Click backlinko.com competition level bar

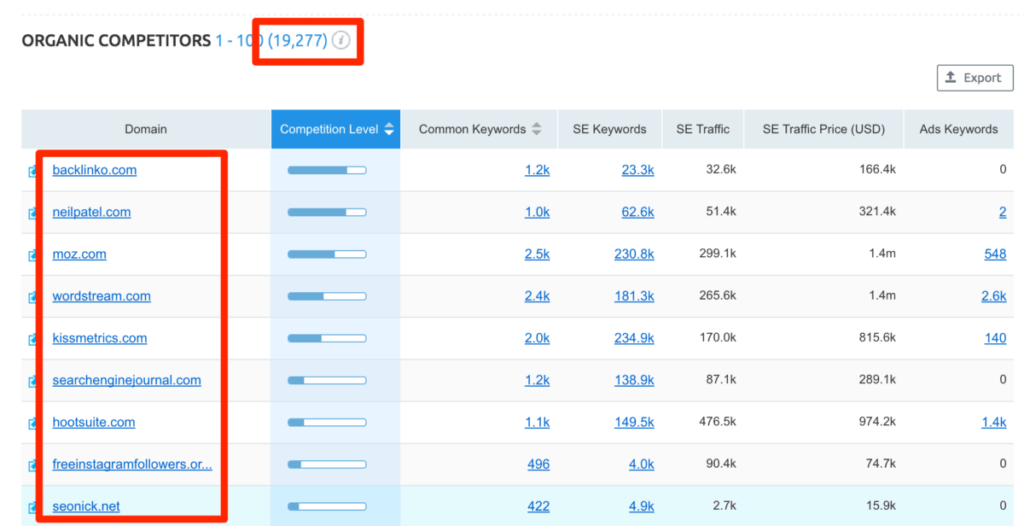[x=327, y=171]
